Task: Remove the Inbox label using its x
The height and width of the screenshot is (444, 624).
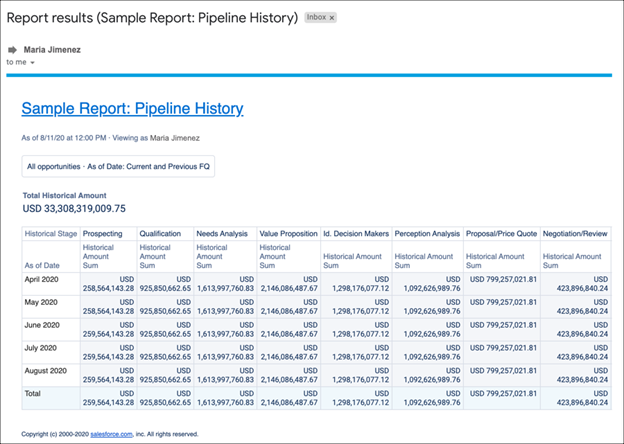Action: pyautogui.click(x=332, y=18)
